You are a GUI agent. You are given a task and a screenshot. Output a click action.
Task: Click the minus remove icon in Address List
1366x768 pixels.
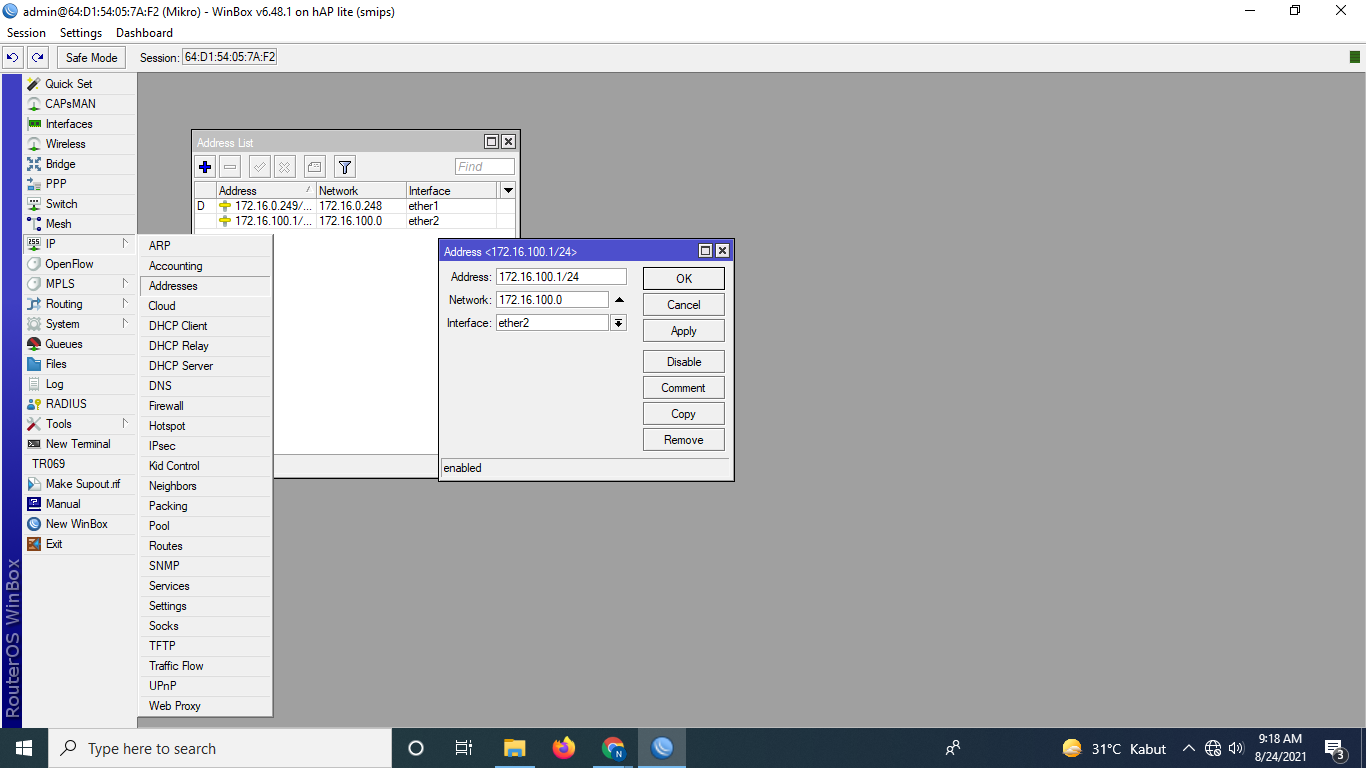[x=230, y=167]
